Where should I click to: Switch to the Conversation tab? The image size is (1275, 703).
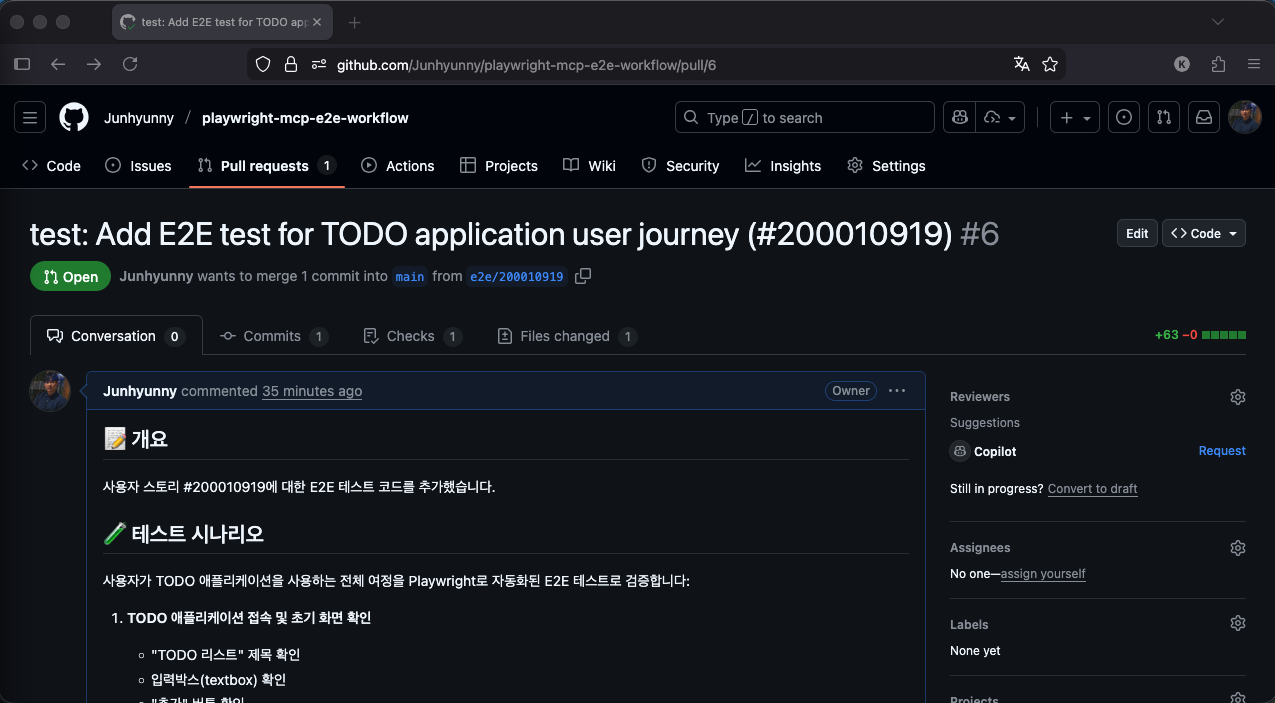click(x=116, y=336)
